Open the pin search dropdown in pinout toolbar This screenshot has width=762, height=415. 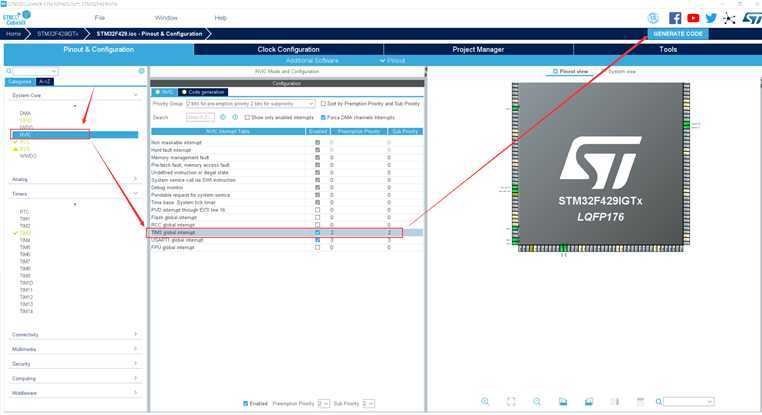coord(689,401)
